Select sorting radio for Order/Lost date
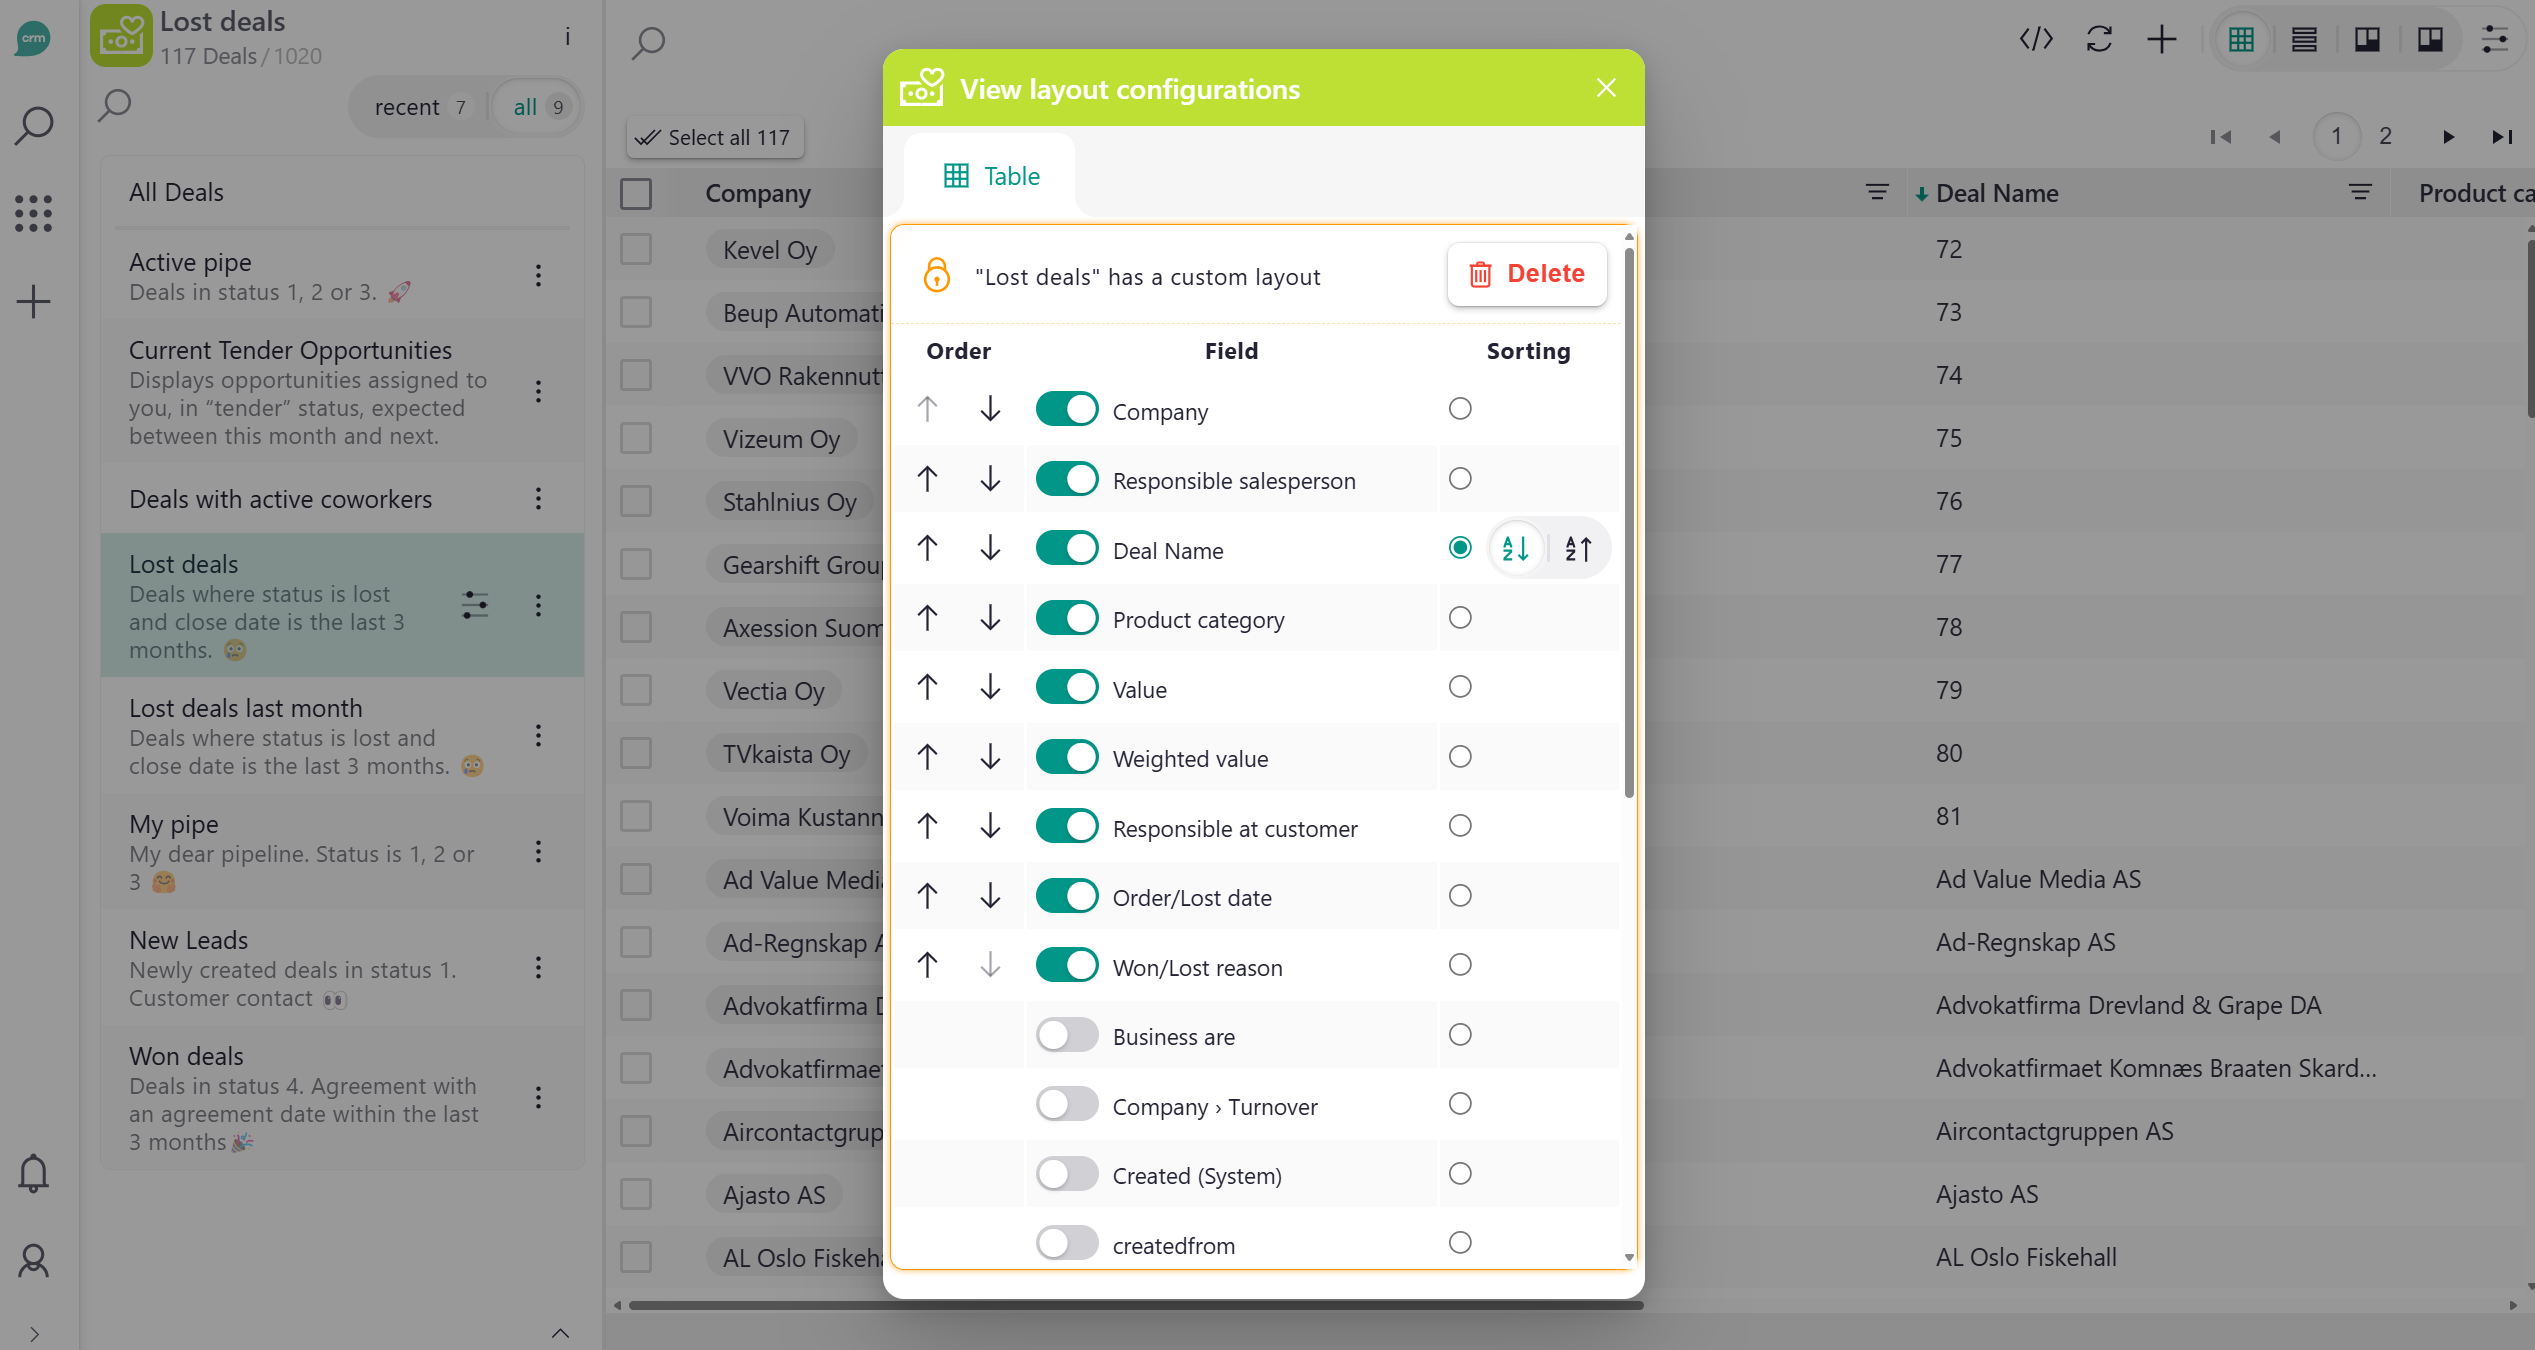The width and height of the screenshot is (2535, 1350). tap(1460, 896)
